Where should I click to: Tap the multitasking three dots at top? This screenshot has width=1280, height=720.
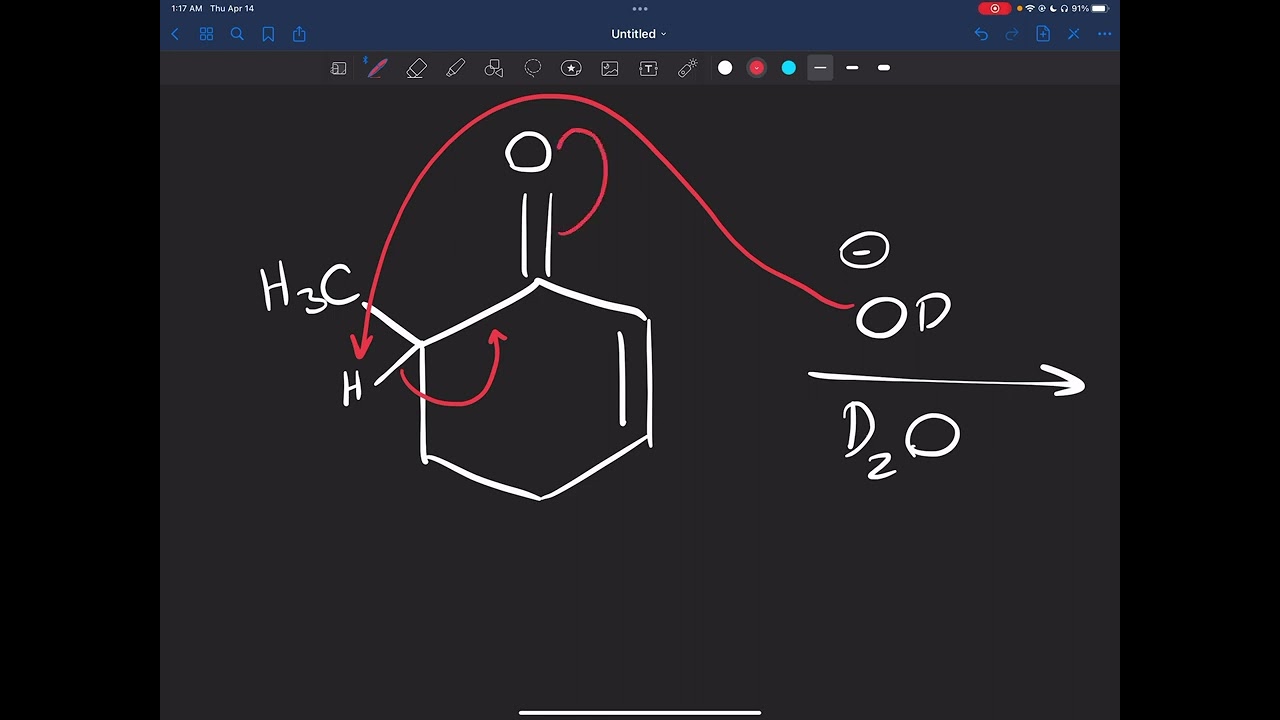pos(640,8)
